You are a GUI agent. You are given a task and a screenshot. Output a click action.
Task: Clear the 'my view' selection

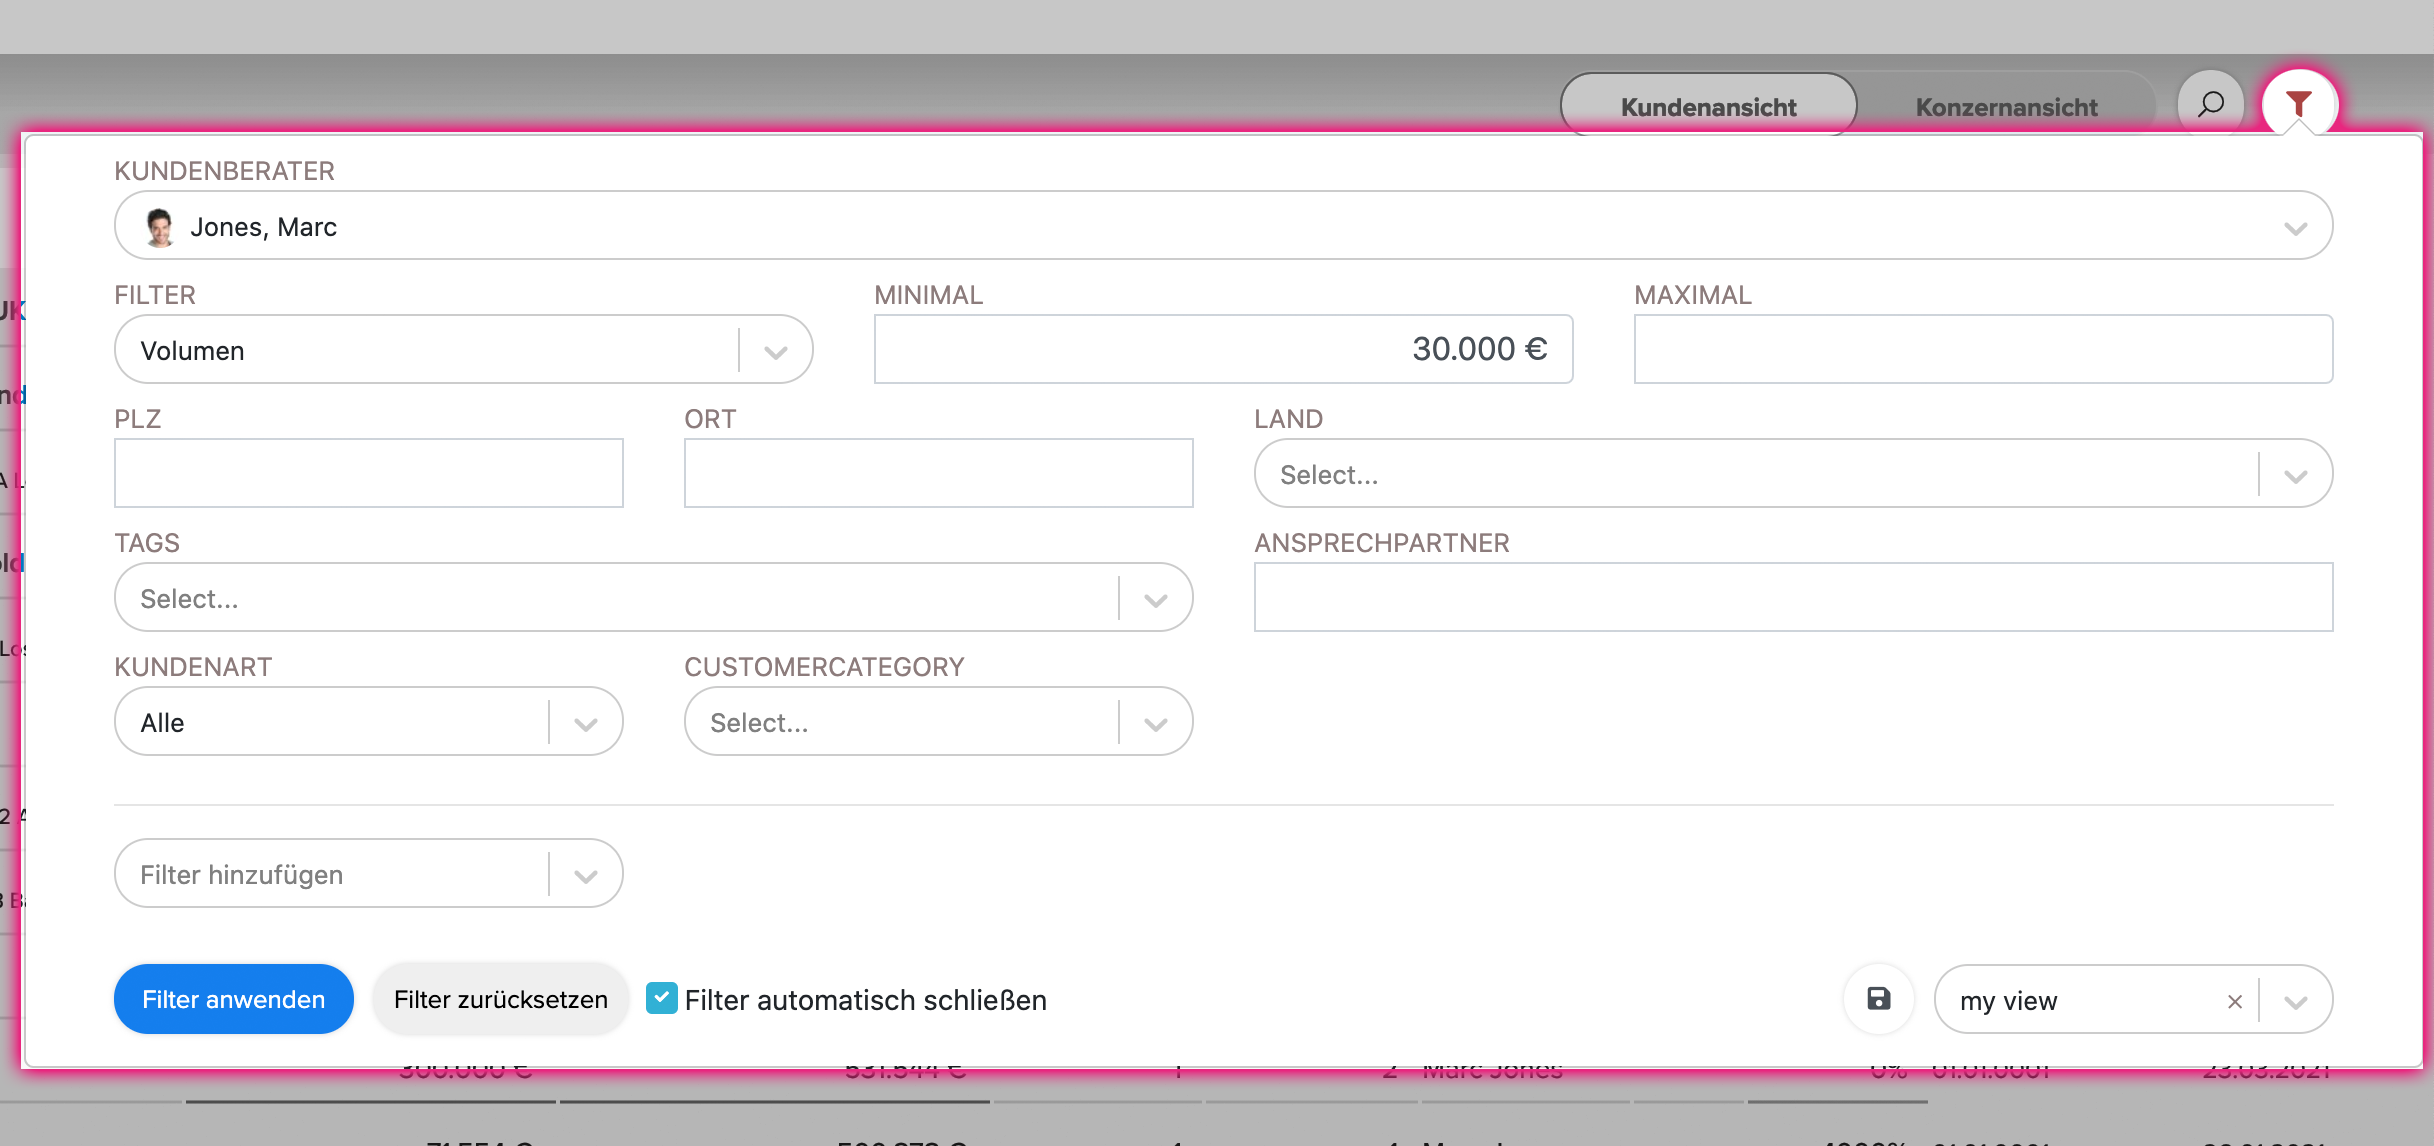click(x=2235, y=1001)
